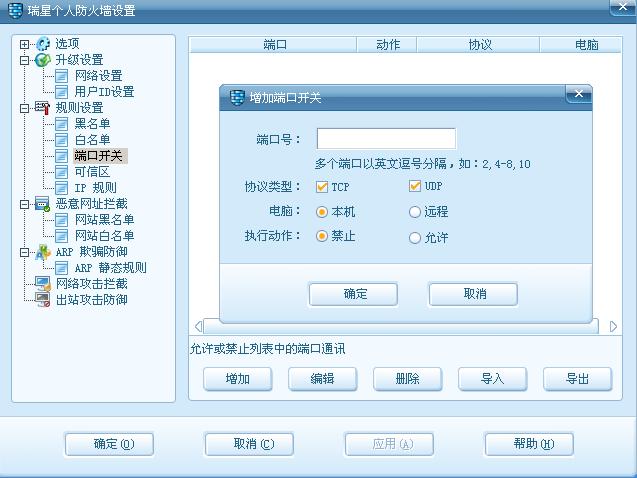
Task: Click the page icon beside 用户ID设置
Action: (61, 92)
